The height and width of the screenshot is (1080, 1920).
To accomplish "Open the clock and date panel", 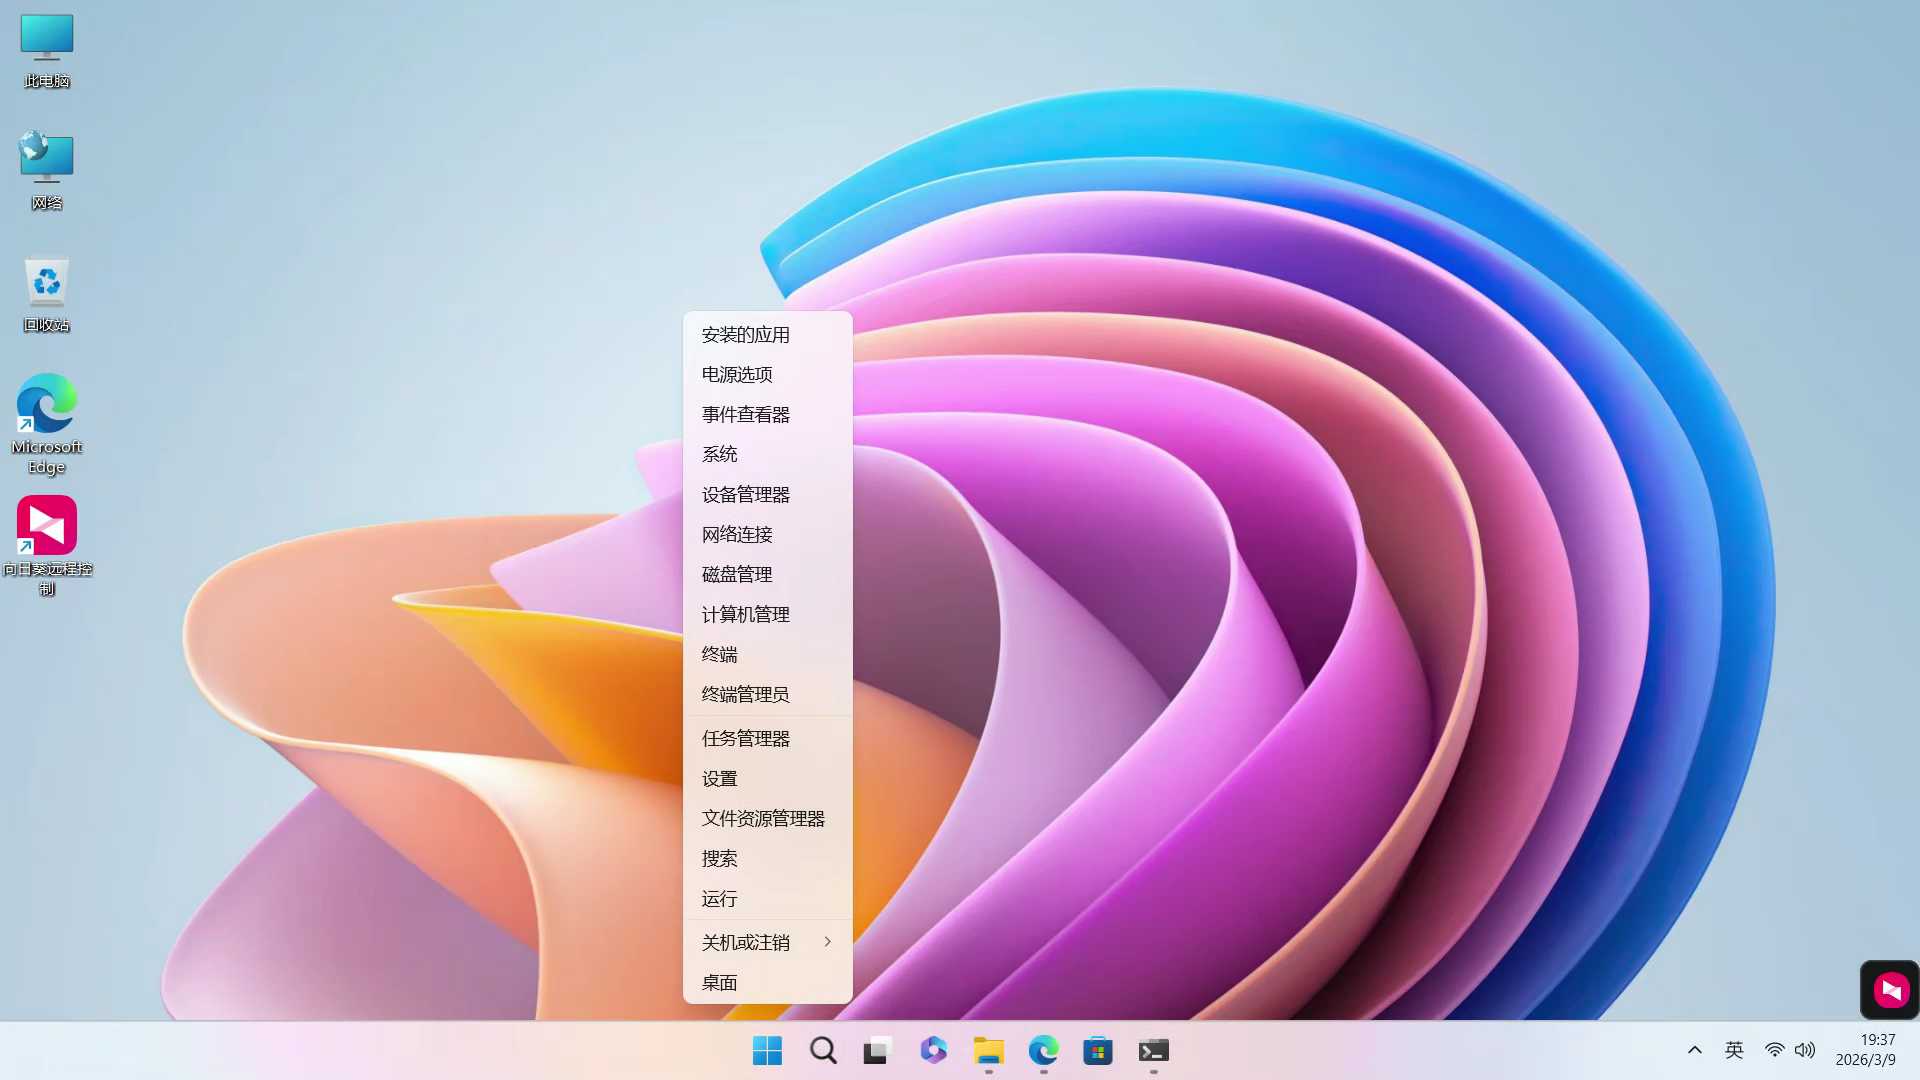I will point(1866,1050).
